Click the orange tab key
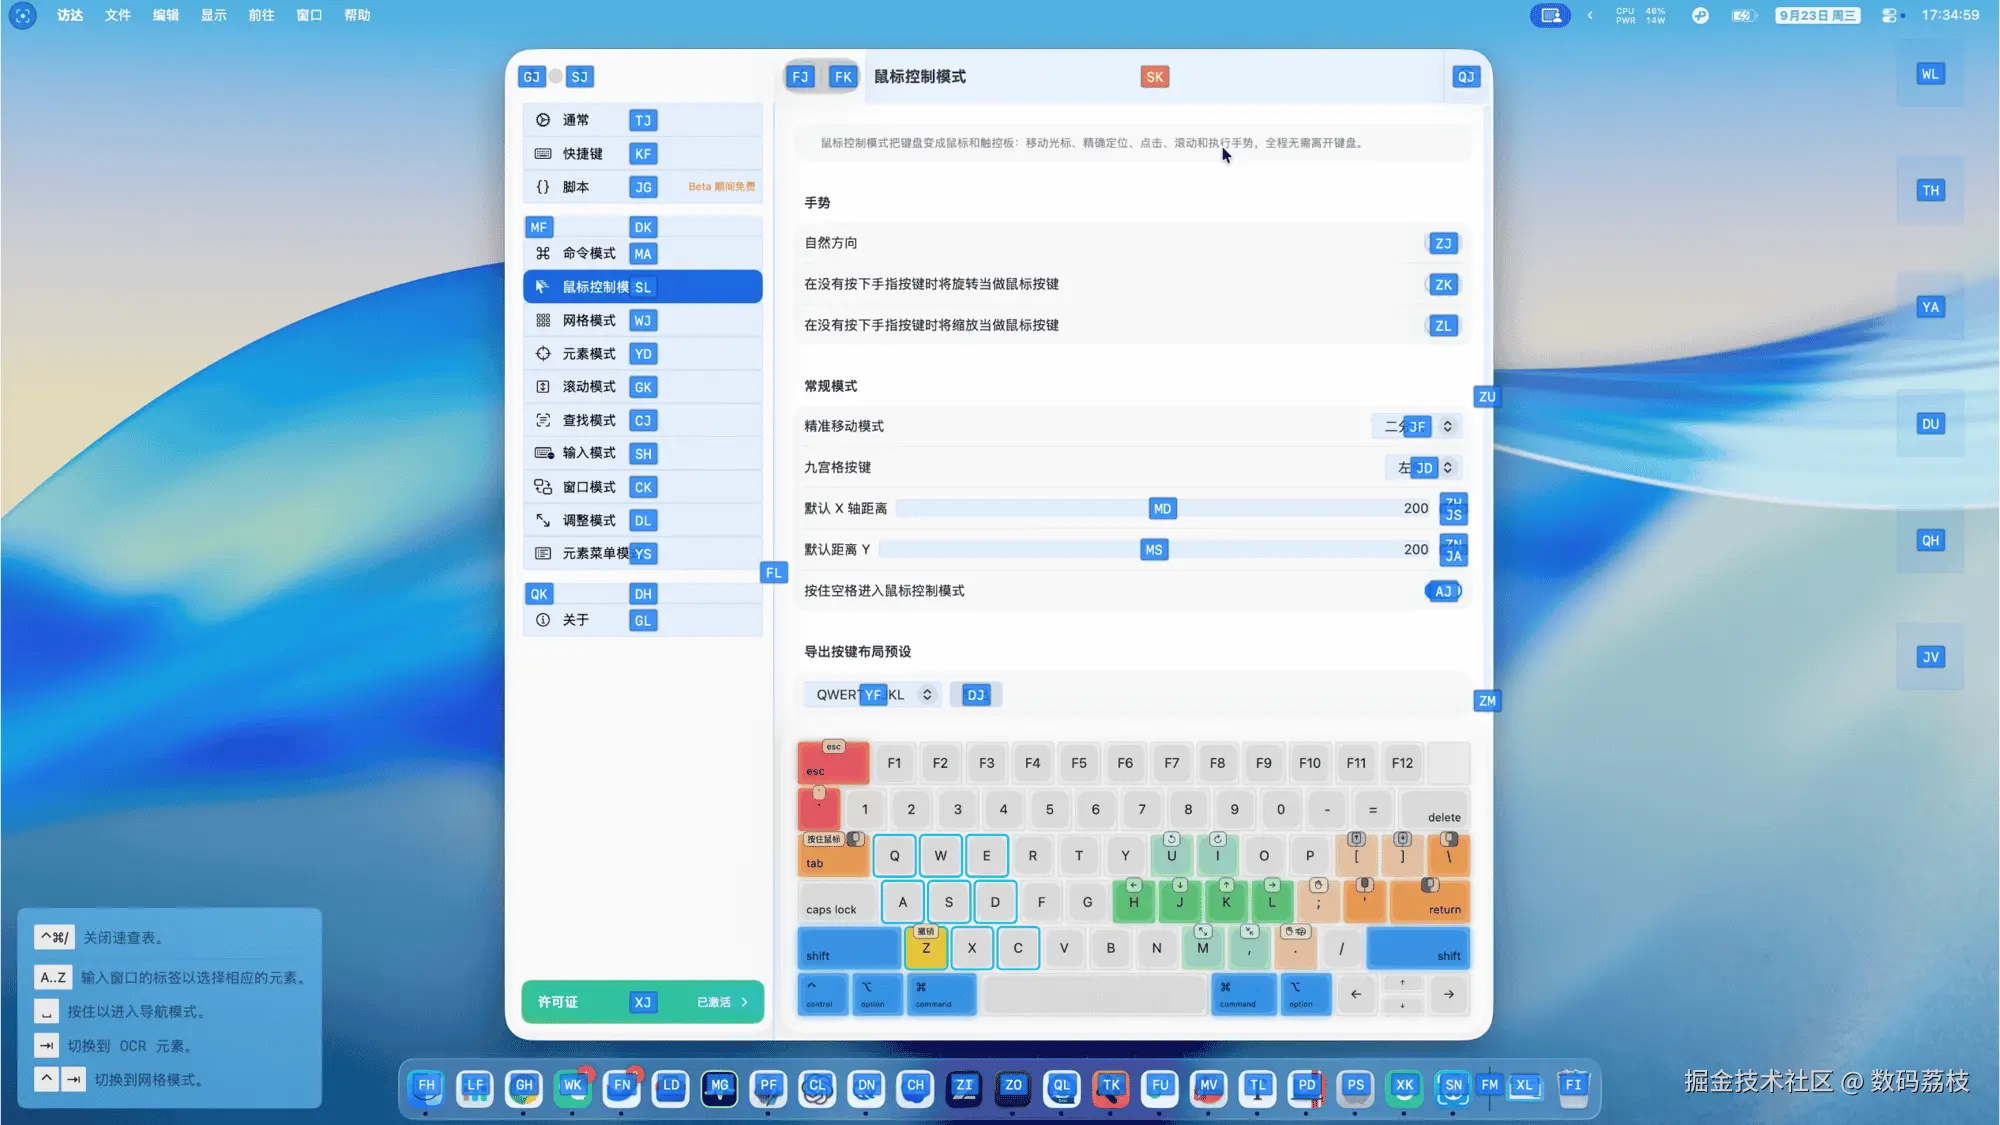 [x=833, y=856]
